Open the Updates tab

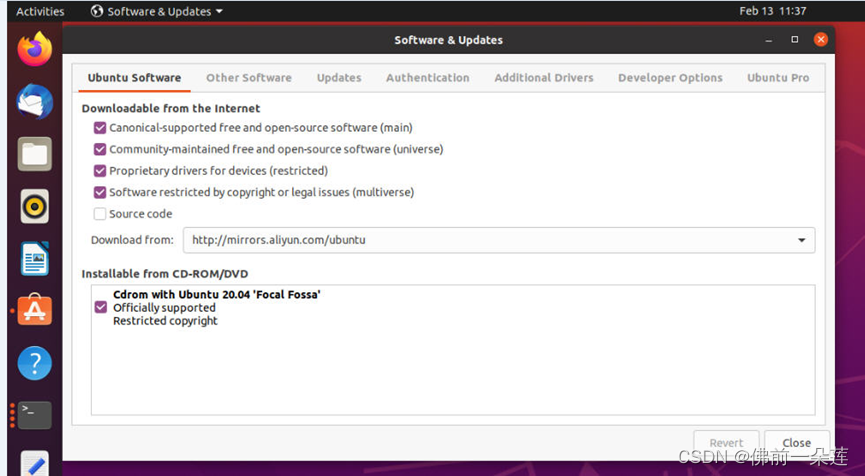tap(339, 78)
